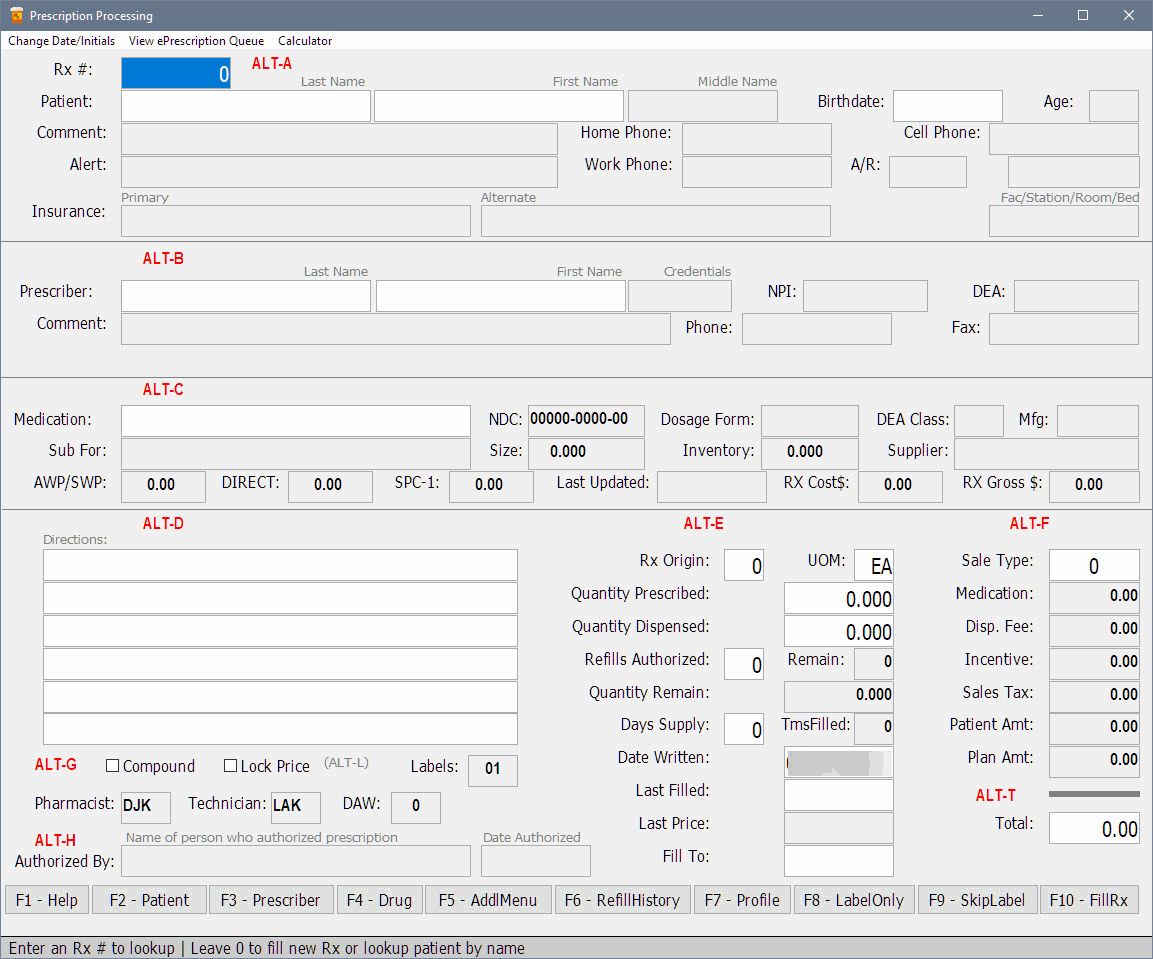This screenshot has height=959, width=1153.
Task: Click the Sale Type field
Action: pyautogui.click(x=1094, y=565)
